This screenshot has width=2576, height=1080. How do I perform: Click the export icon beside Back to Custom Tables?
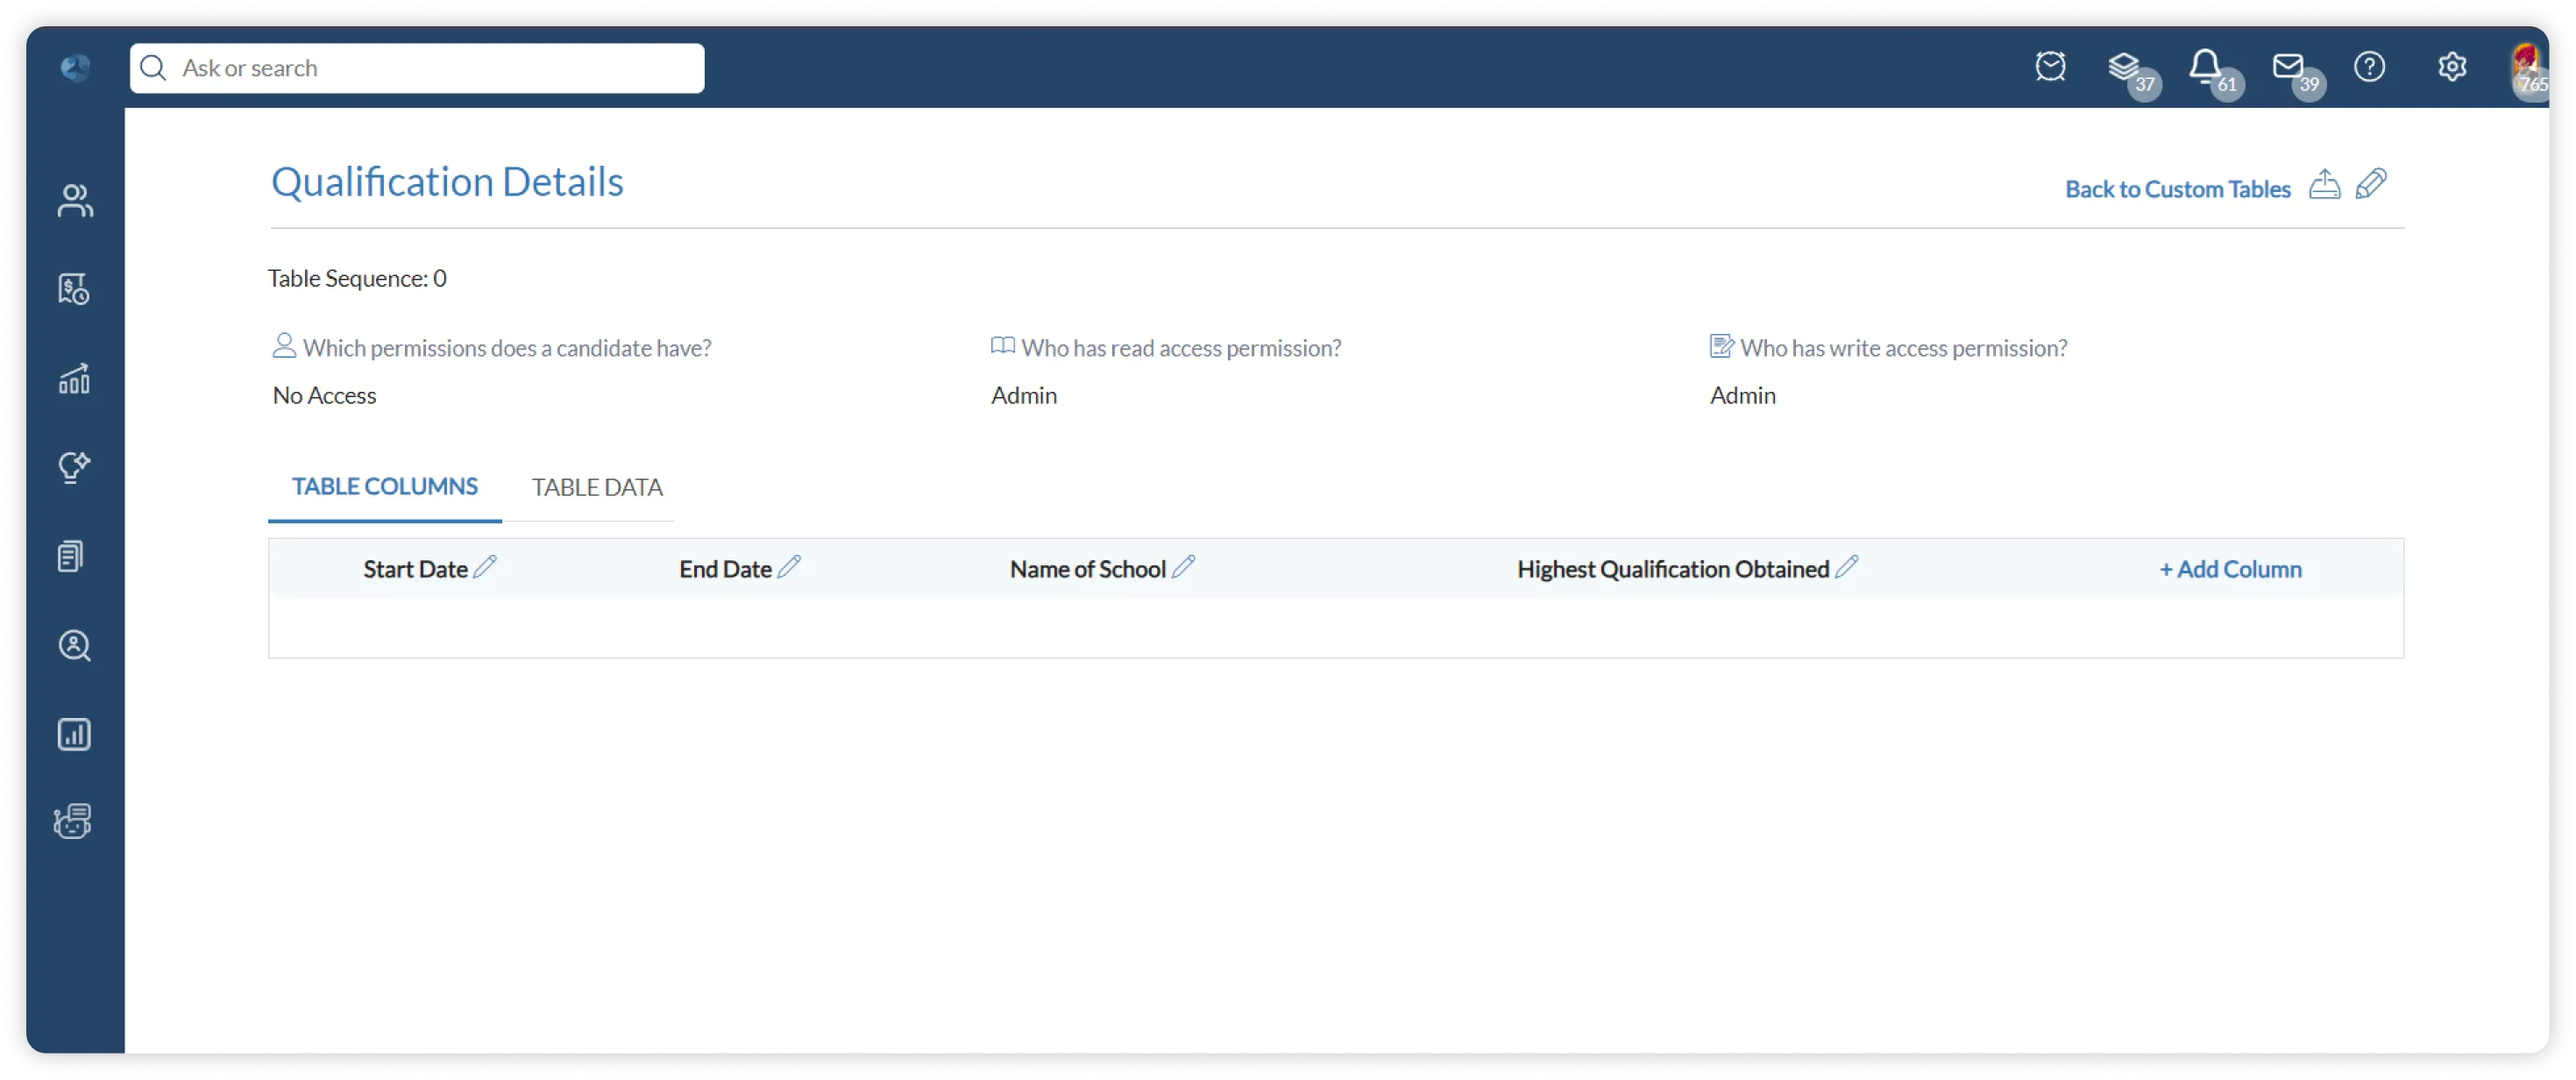(2324, 185)
